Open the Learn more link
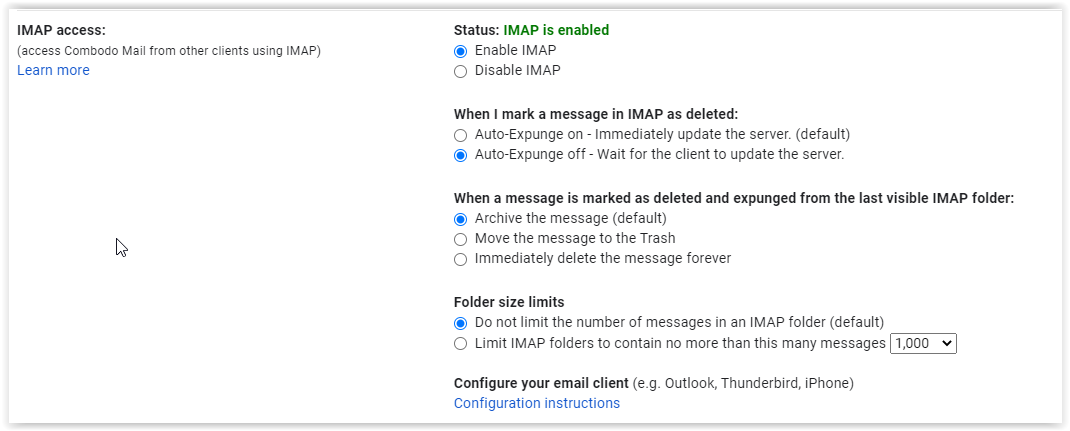Image resolution: width=1070 pixels, height=431 pixels. [53, 70]
